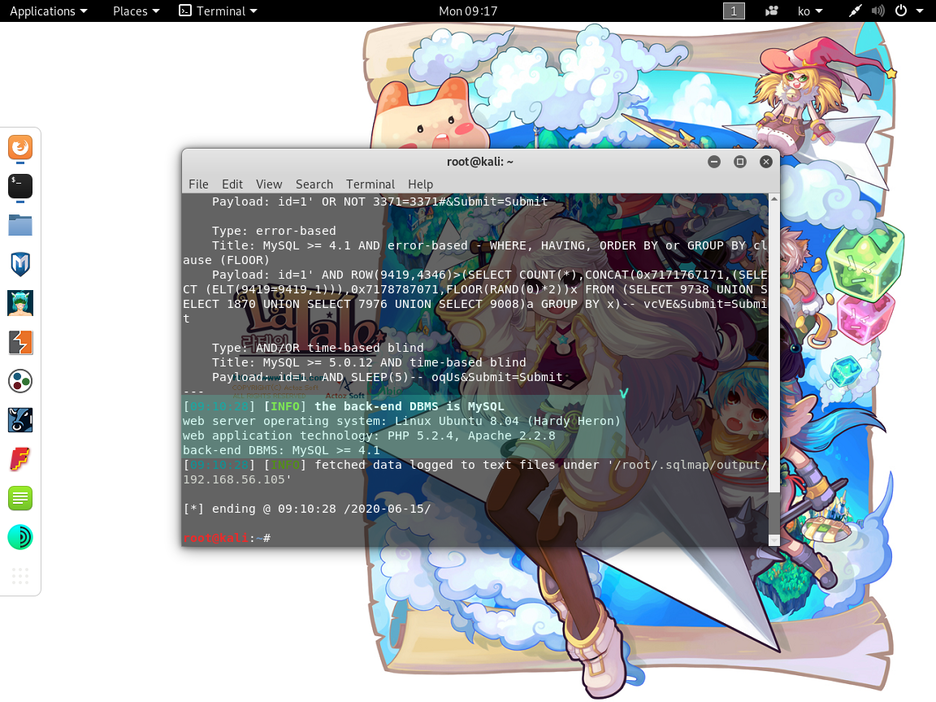The width and height of the screenshot is (936, 702).
Task: Open the Terminal dock icon
Action: [20, 186]
